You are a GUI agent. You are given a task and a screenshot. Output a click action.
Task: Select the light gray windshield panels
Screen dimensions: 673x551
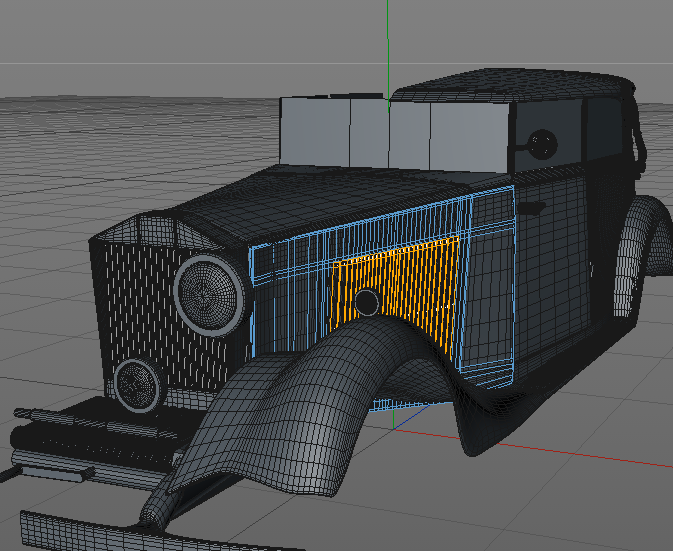tap(394, 134)
